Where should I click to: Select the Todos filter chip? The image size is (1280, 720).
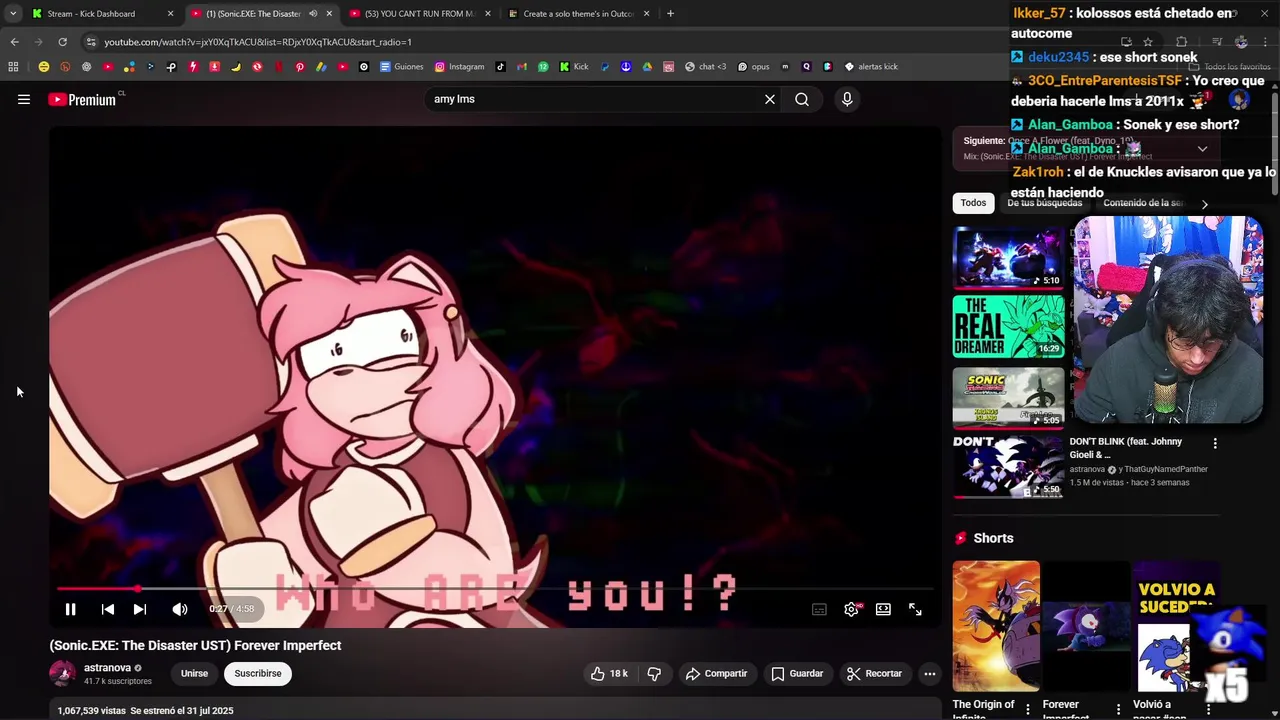973,203
